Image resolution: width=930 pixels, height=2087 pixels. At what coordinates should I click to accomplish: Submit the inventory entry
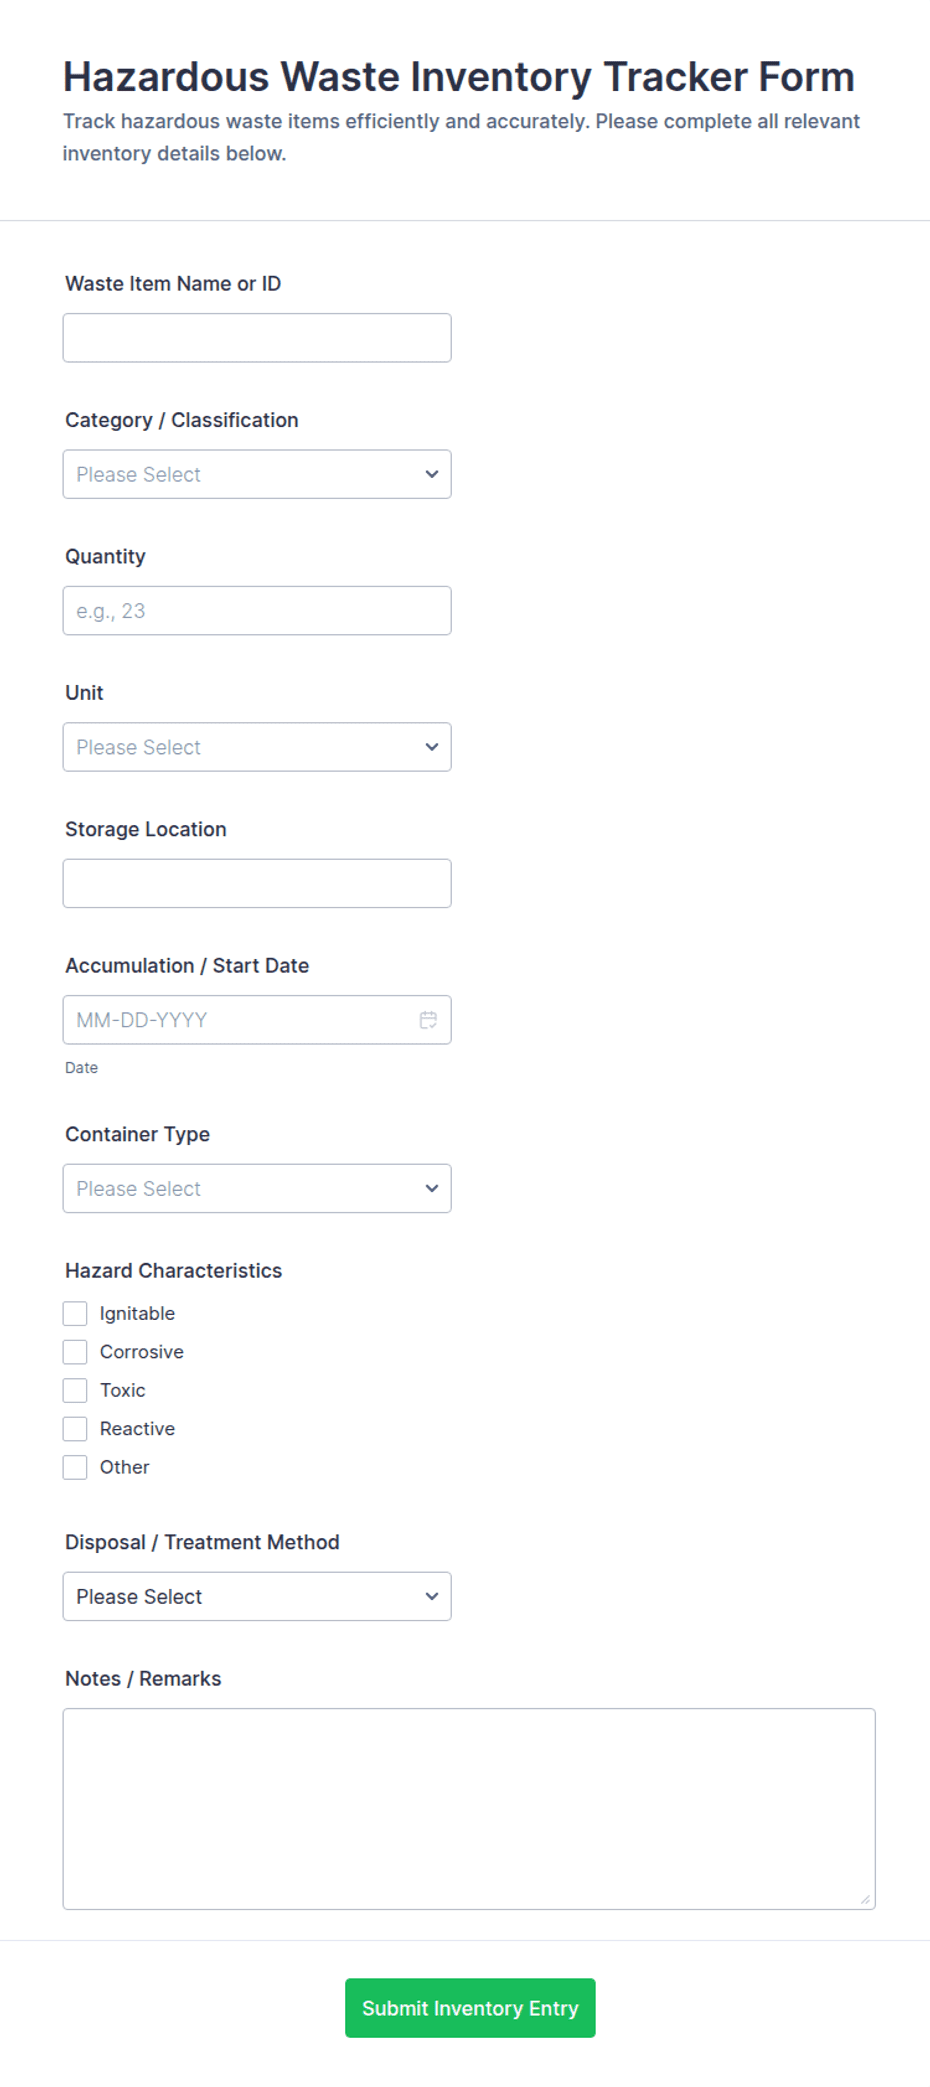[470, 2008]
